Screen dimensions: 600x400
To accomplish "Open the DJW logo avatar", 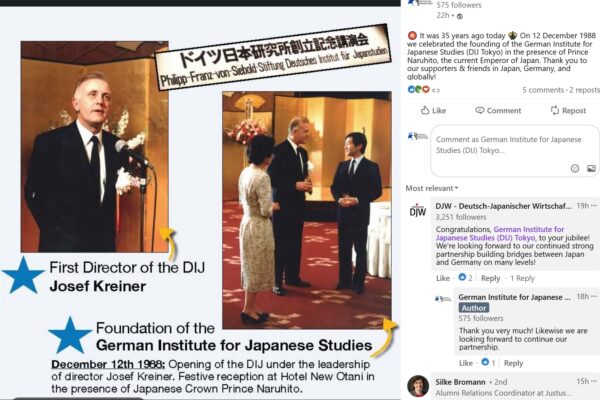I will click(x=417, y=211).
